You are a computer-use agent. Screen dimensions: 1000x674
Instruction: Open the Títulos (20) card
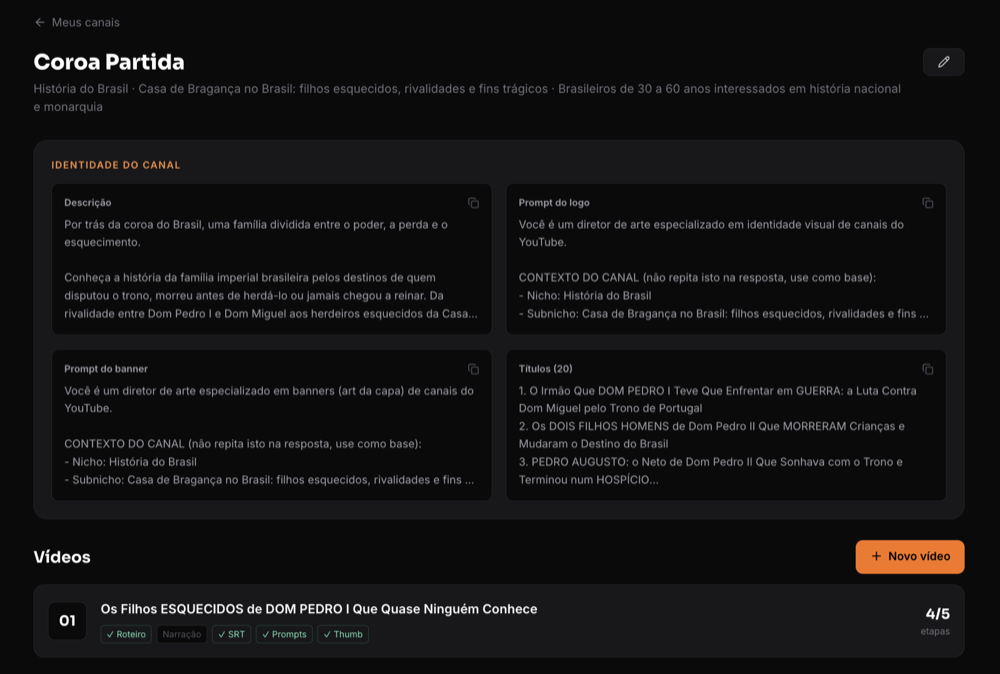(726, 425)
